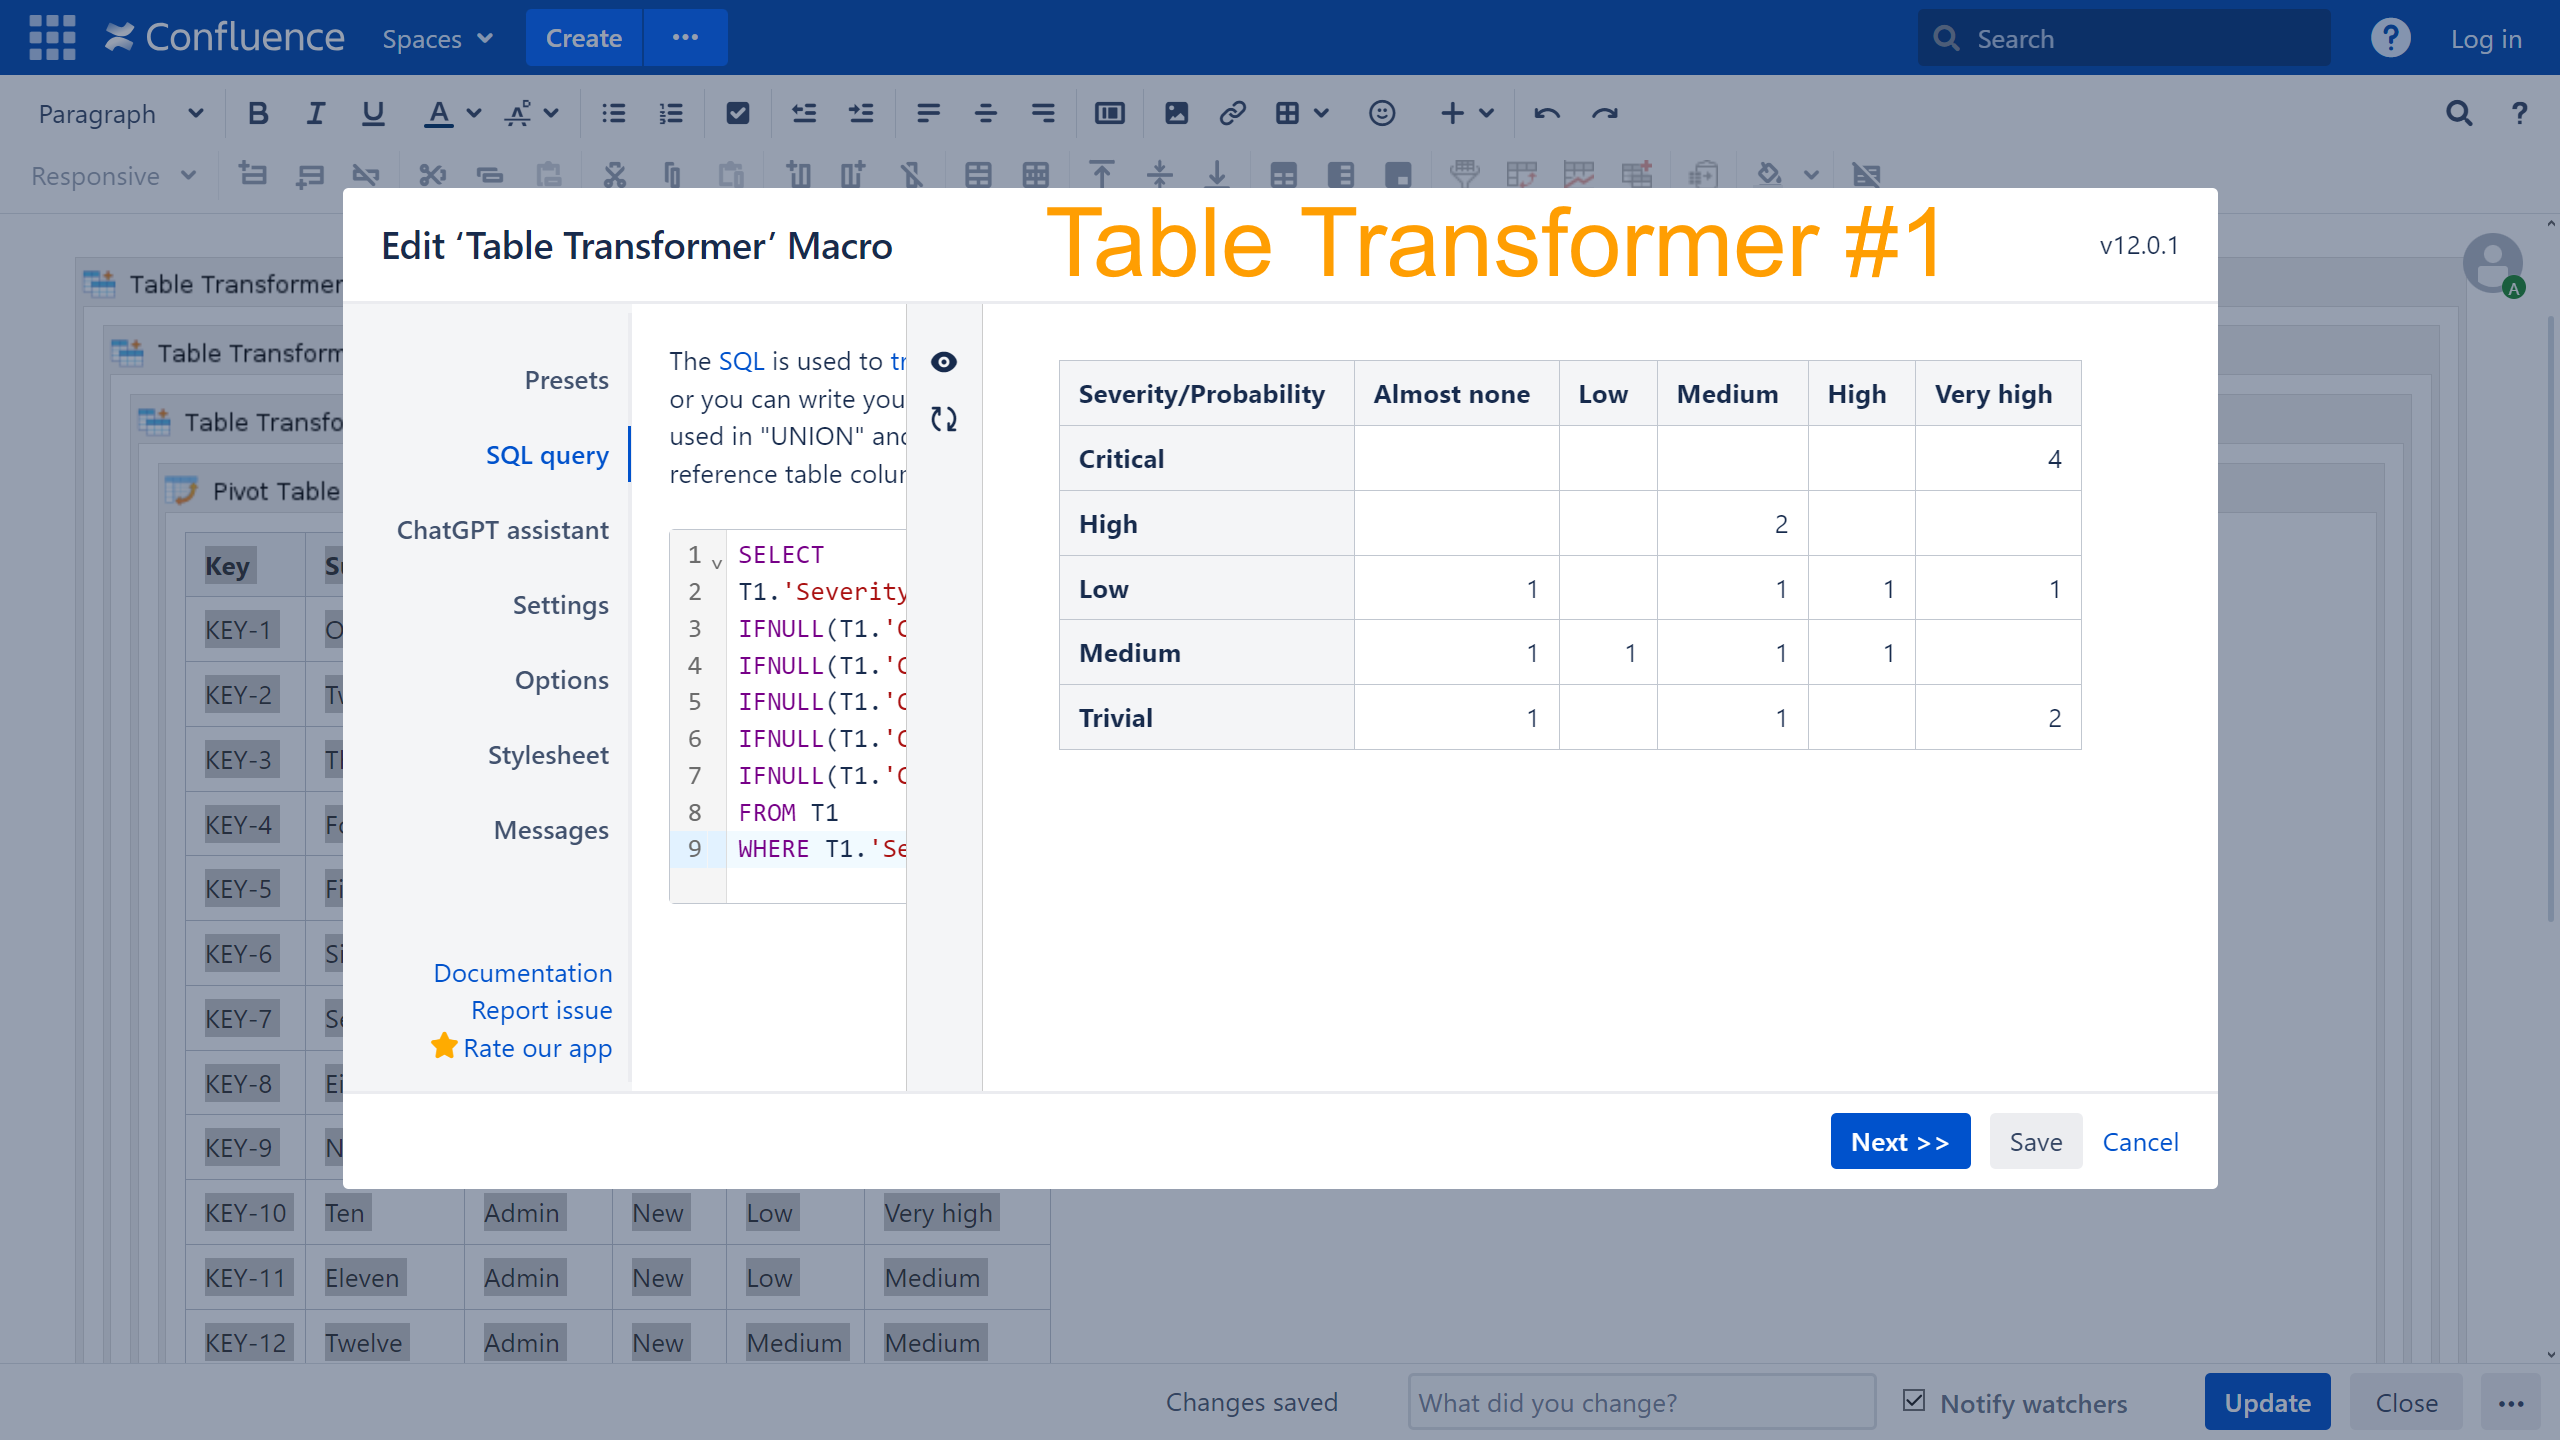Toggle the Notify watchers checkbox
The width and height of the screenshot is (2560, 1440).
pyautogui.click(x=1914, y=1401)
